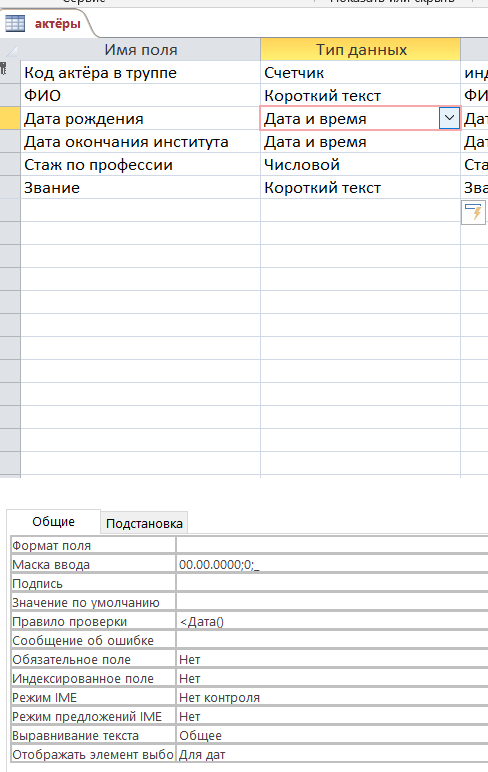Select field name Код актёра в труппе
Viewport: 488px width, 772px height.
point(140,72)
